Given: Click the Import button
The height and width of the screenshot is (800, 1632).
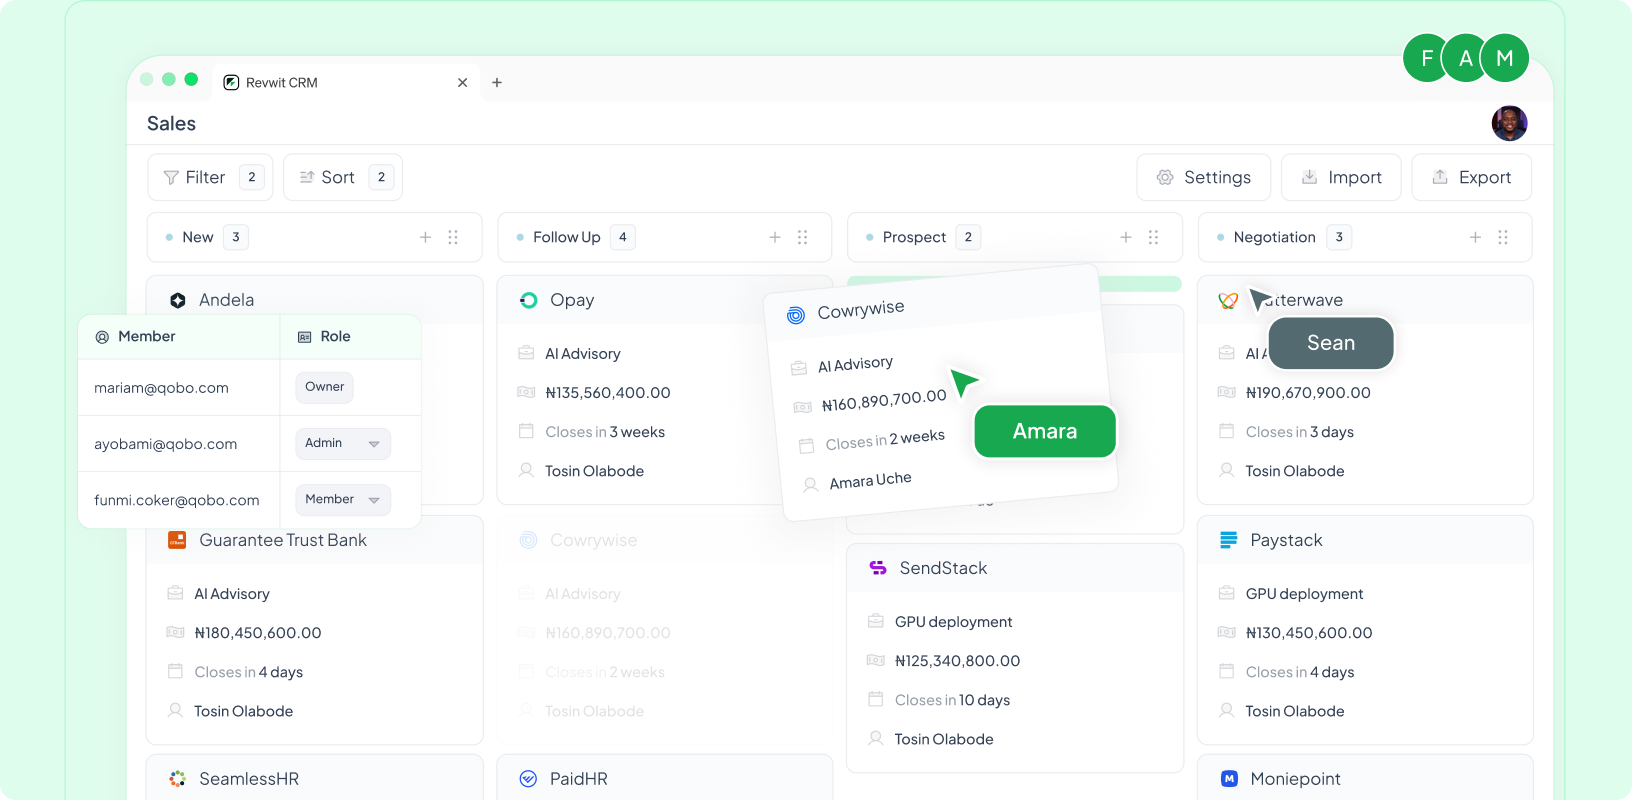Looking at the screenshot, I should click(x=1340, y=177).
